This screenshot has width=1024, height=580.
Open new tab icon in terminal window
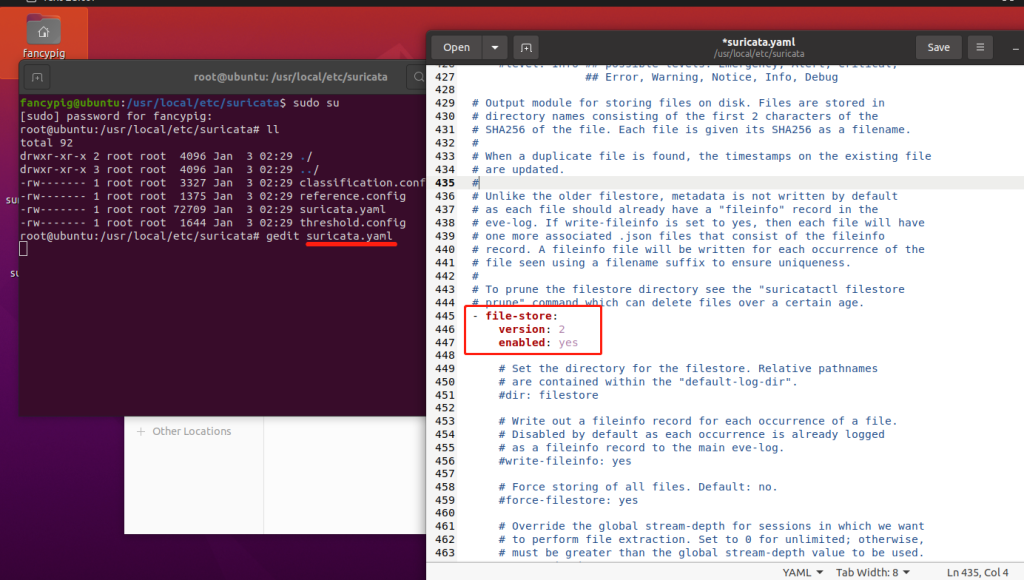[37, 78]
